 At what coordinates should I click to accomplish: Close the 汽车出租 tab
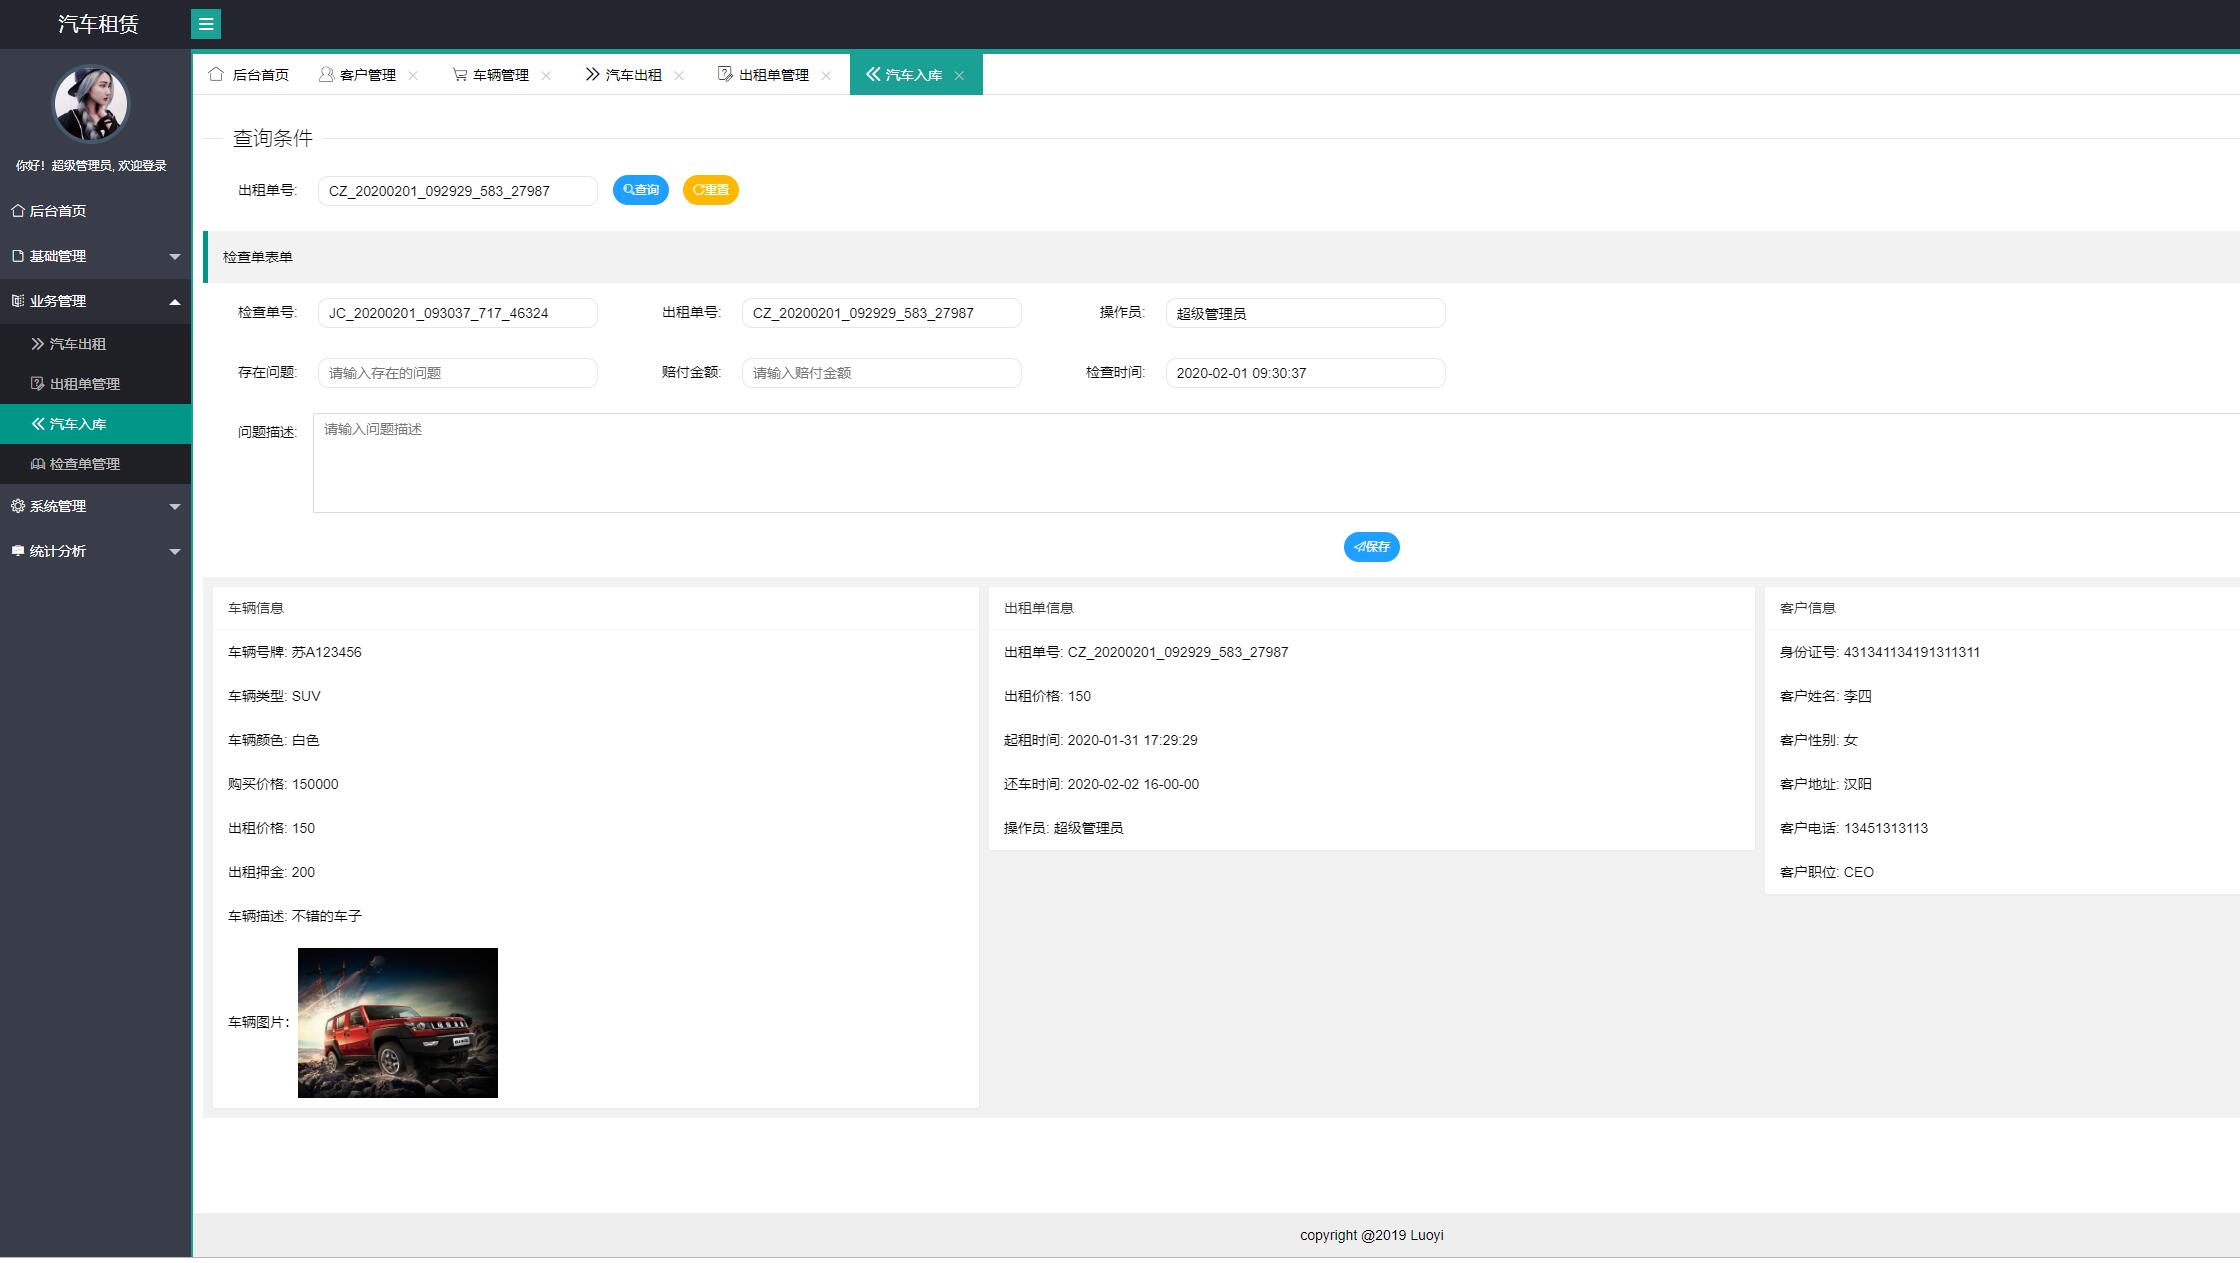[679, 76]
